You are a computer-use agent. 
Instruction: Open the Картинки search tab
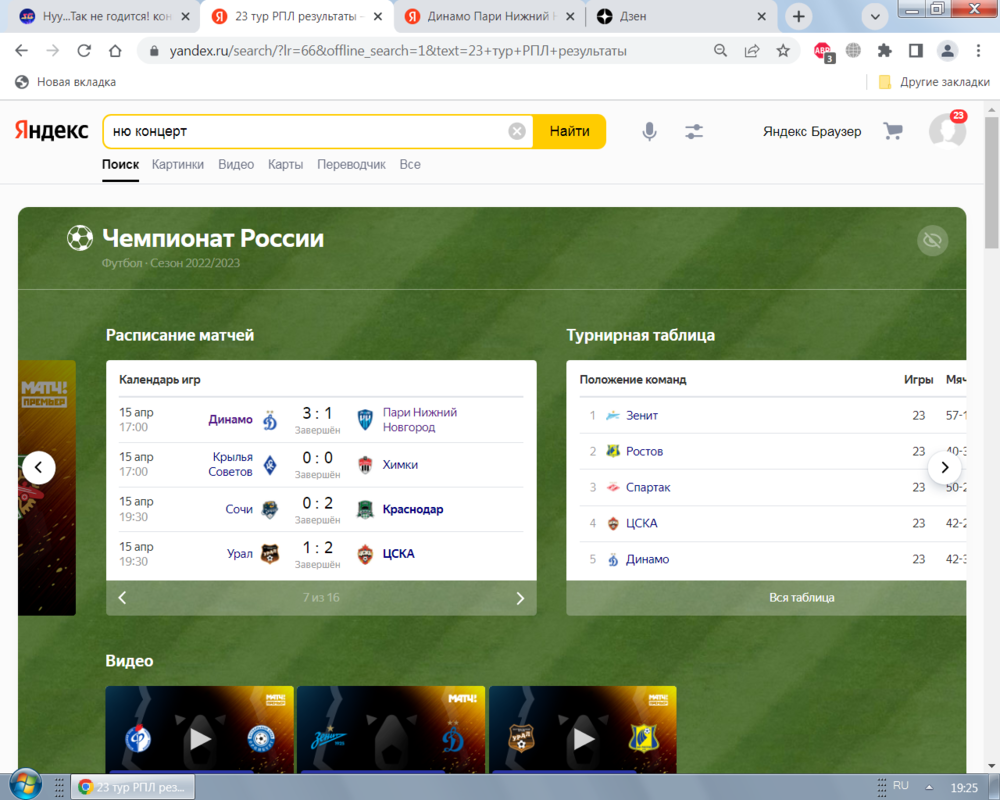tap(178, 165)
